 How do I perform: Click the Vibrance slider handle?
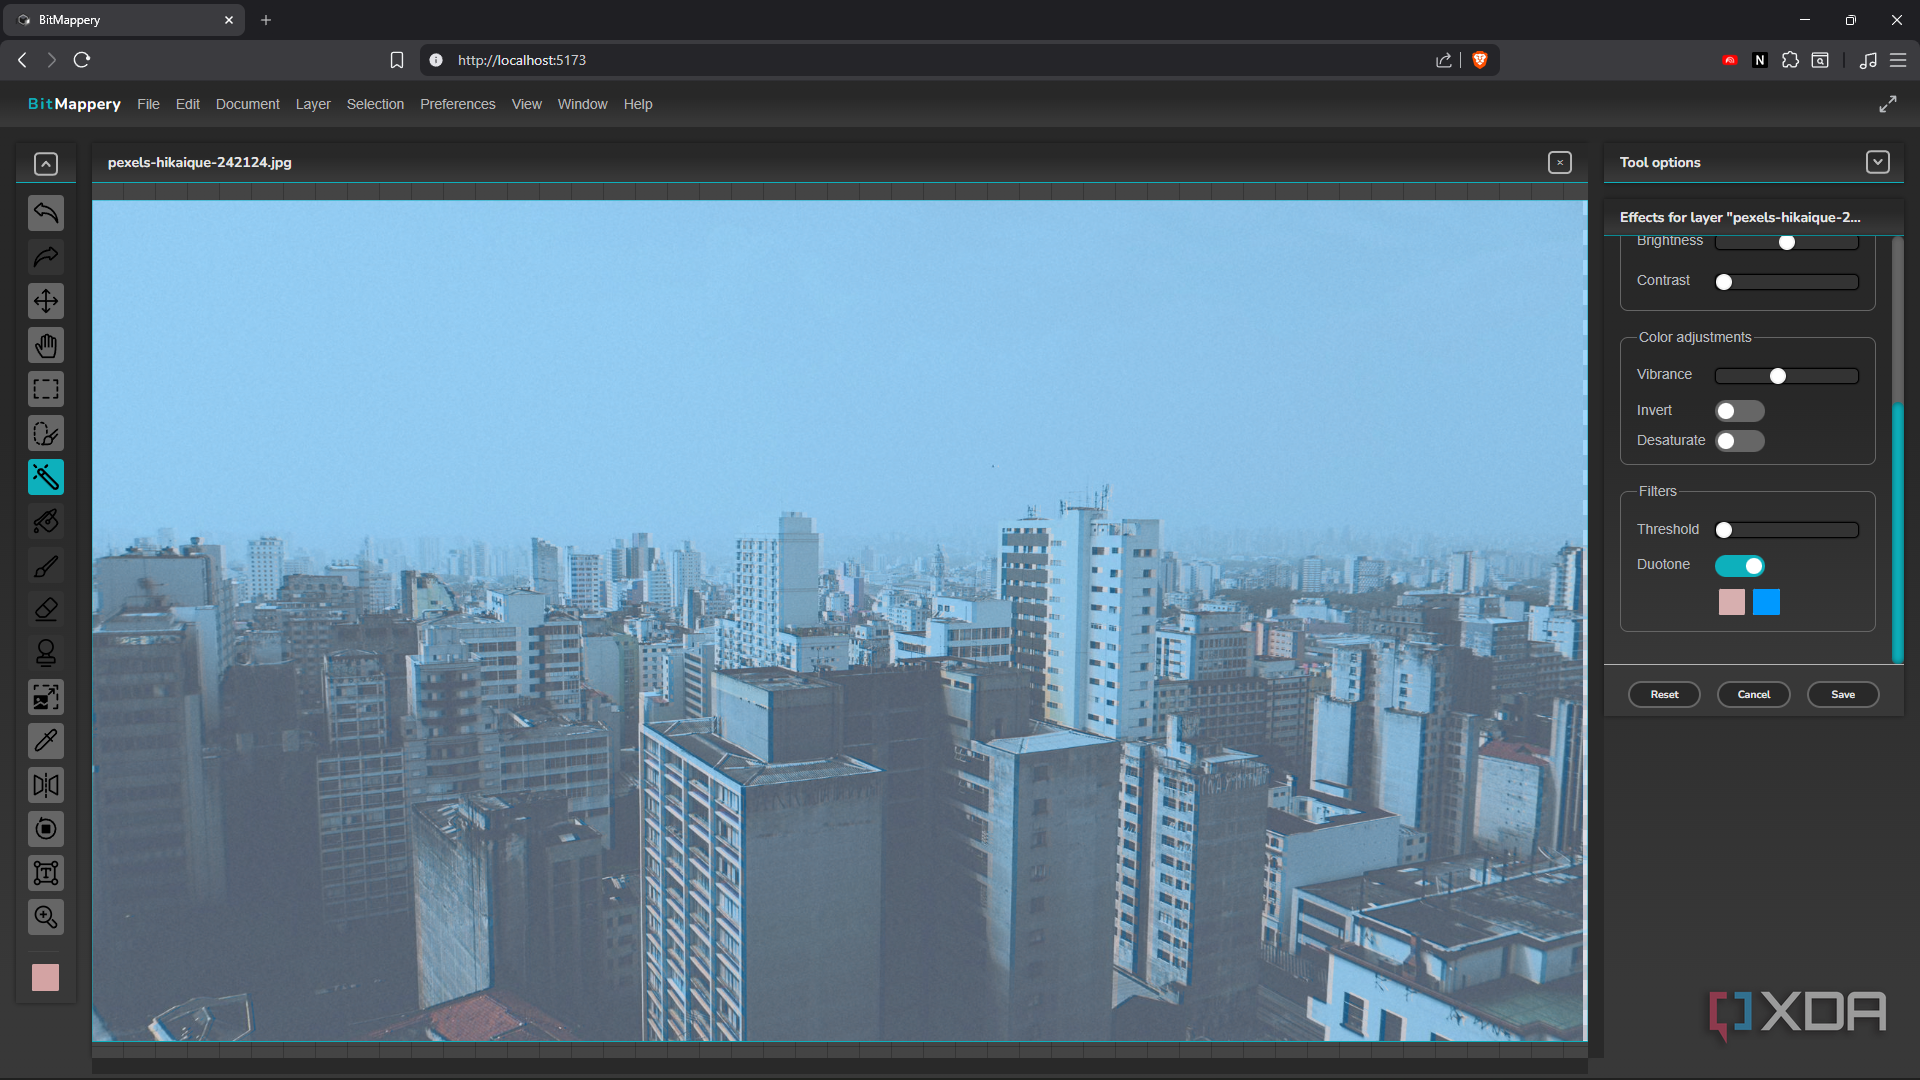coord(1778,376)
